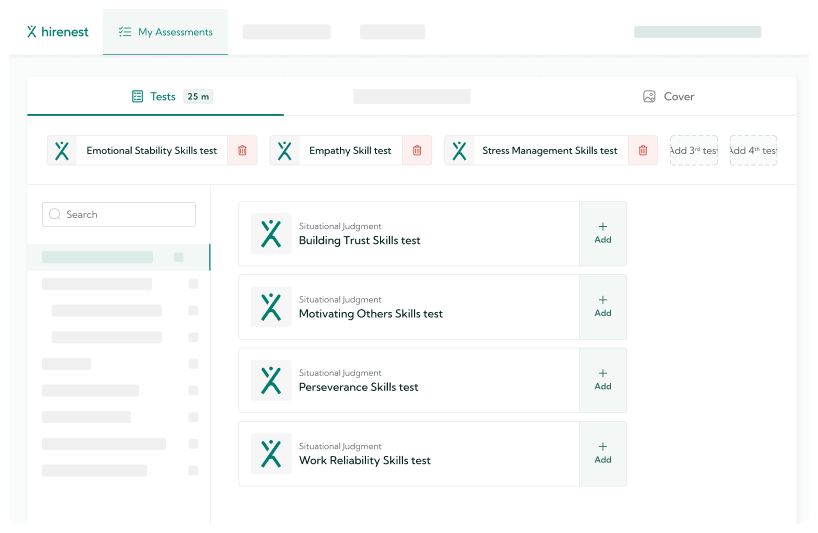Click the magnifier icon in Search
The width and height of the screenshot is (818, 533).
tap(55, 214)
